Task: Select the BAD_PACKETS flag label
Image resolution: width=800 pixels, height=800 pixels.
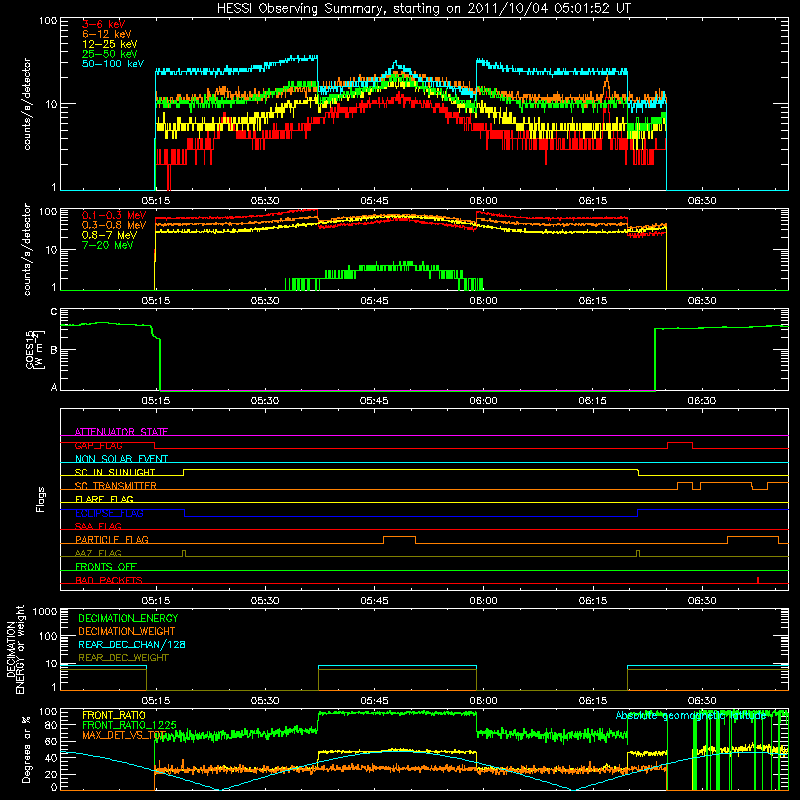Action: tap(109, 580)
